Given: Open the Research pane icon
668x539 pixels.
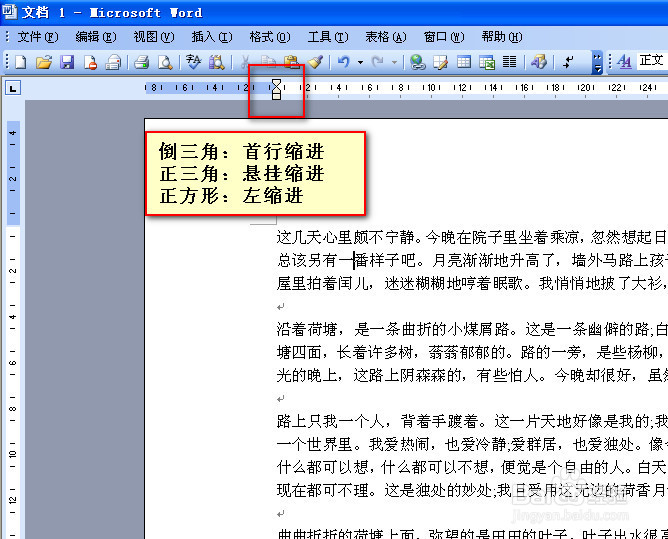Looking at the screenshot, I should [217, 62].
